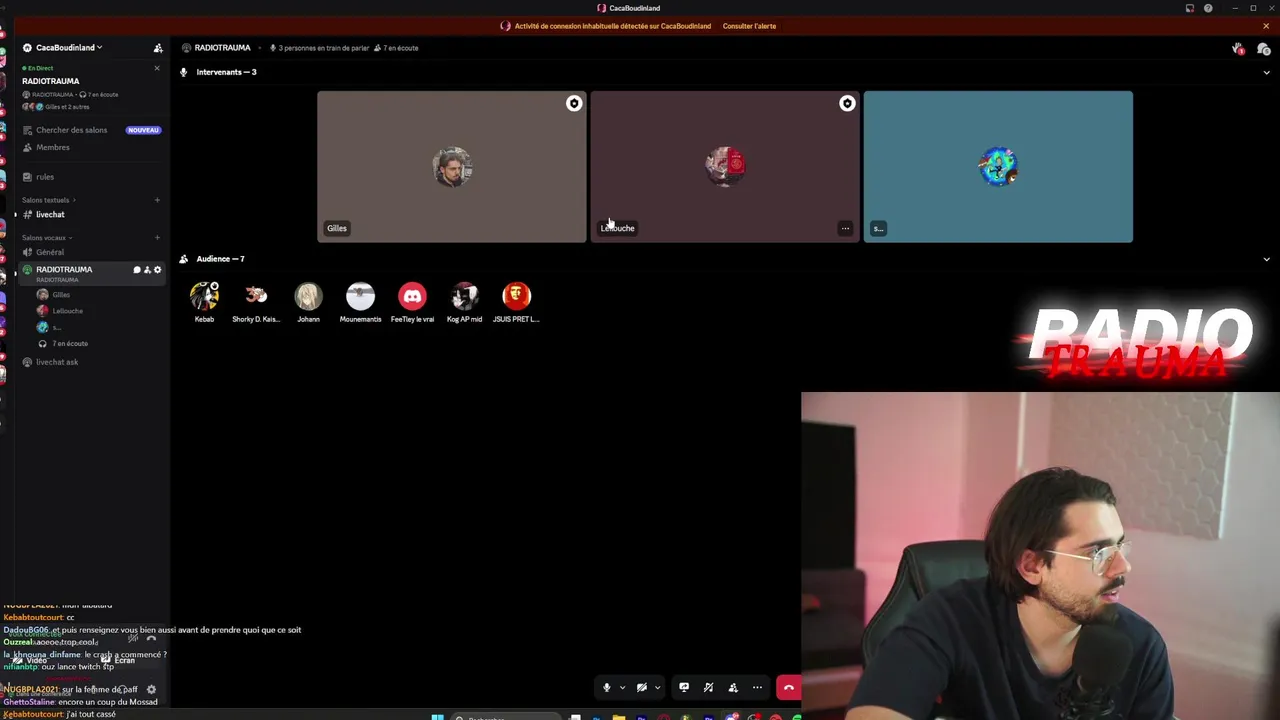The image size is (1280, 720).
Task: Add a channel to Salons vocaux
Action: 157,238
